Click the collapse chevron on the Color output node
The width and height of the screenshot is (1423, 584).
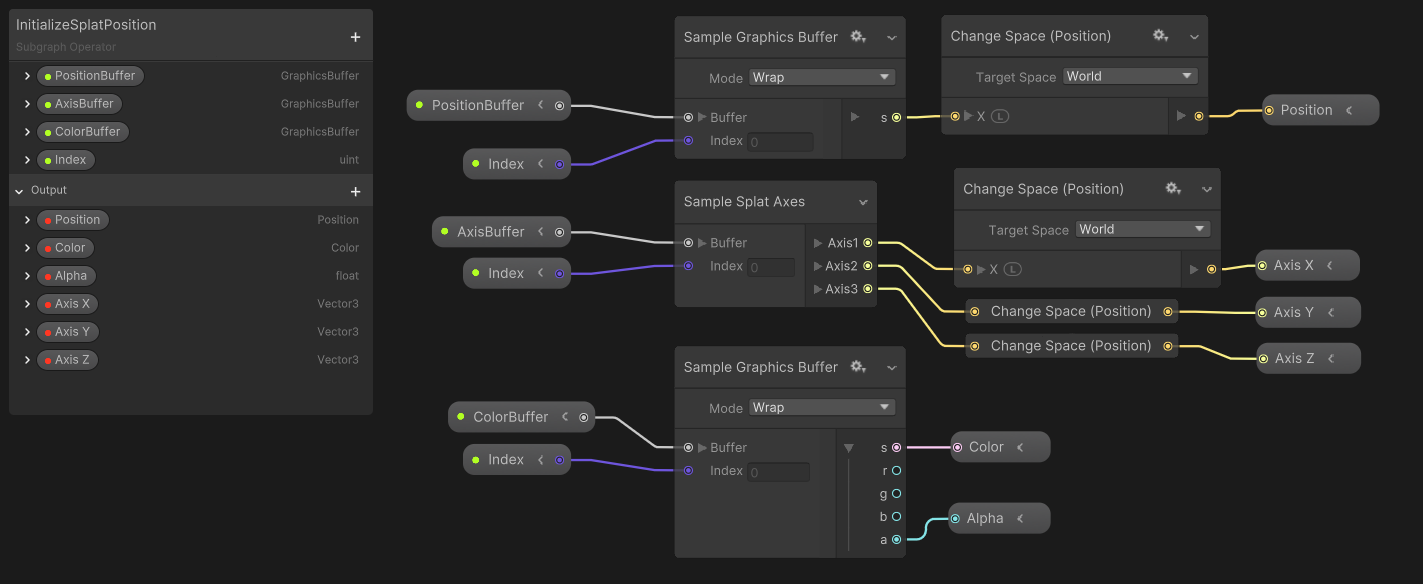tap(1019, 446)
